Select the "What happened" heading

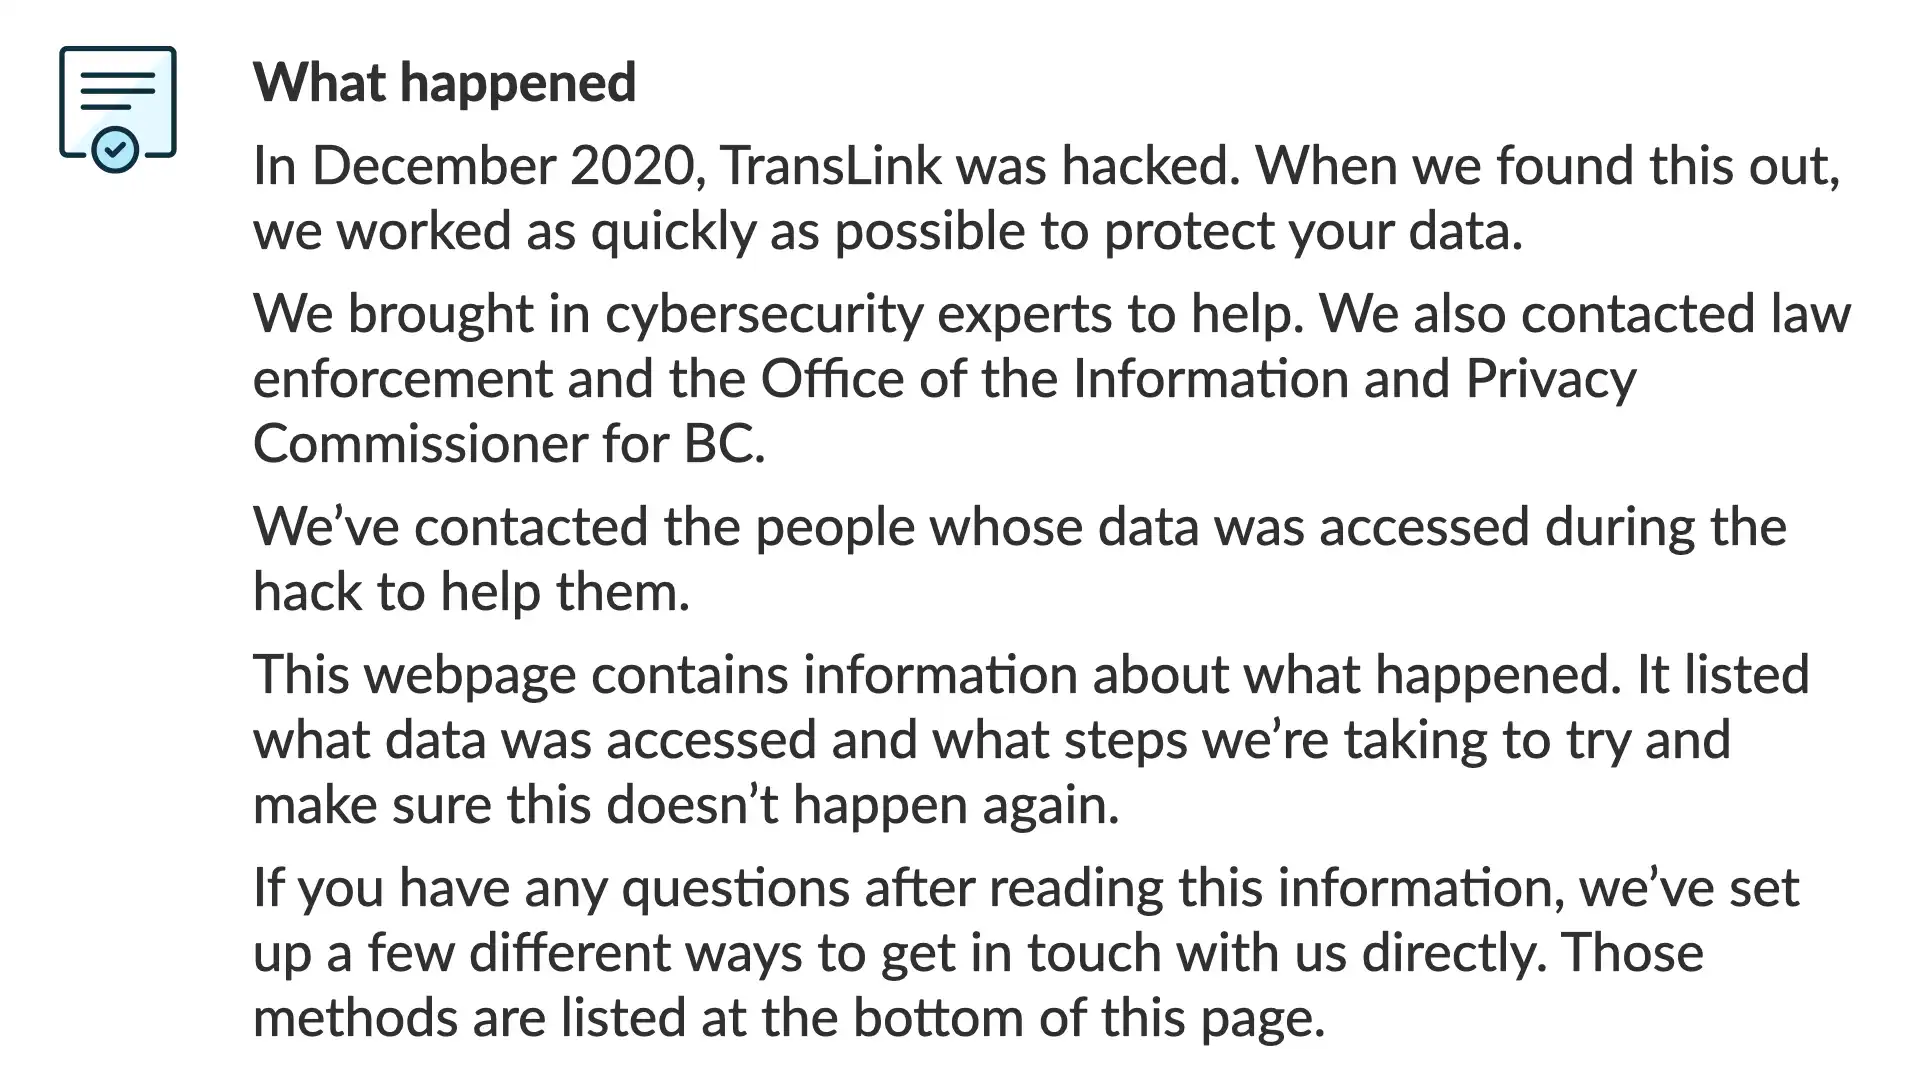[444, 82]
